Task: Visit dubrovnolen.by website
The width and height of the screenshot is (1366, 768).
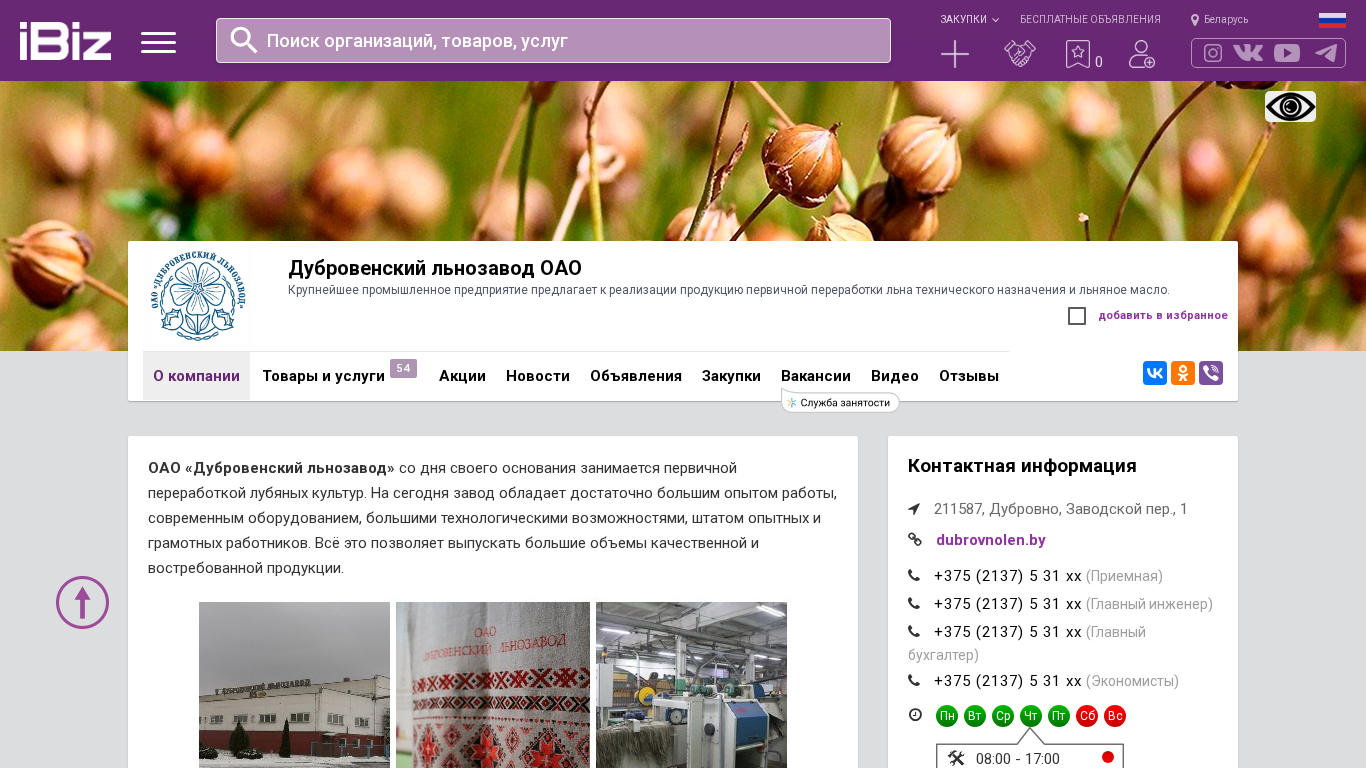Action: (991, 540)
